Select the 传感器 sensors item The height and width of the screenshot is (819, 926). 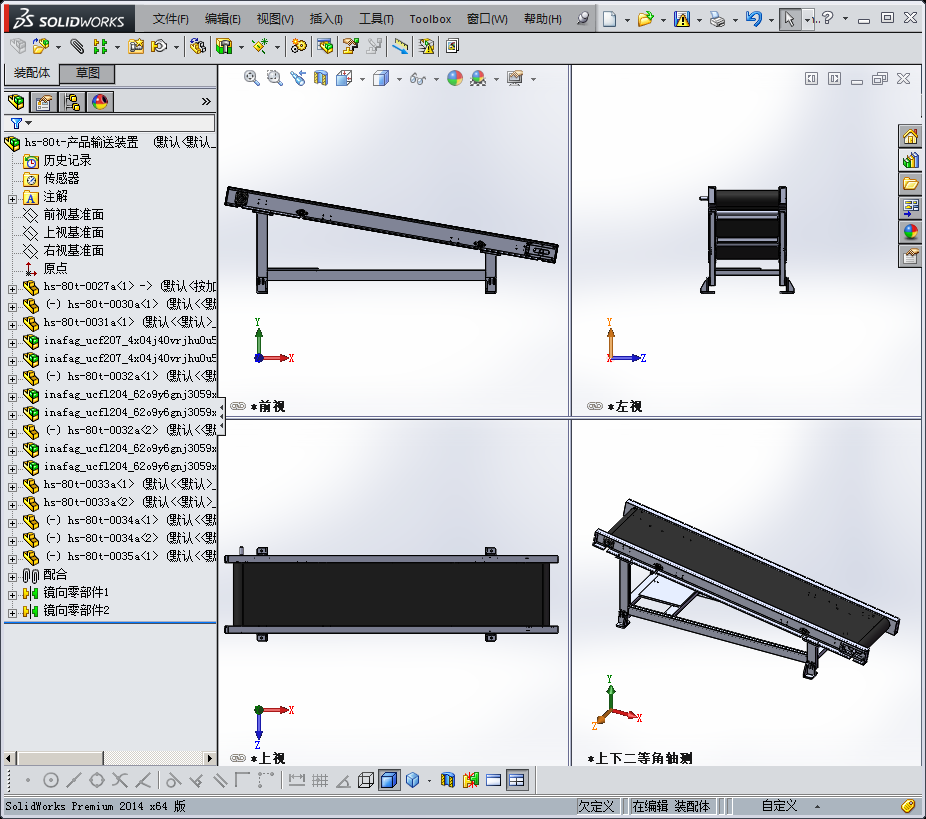click(61, 178)
